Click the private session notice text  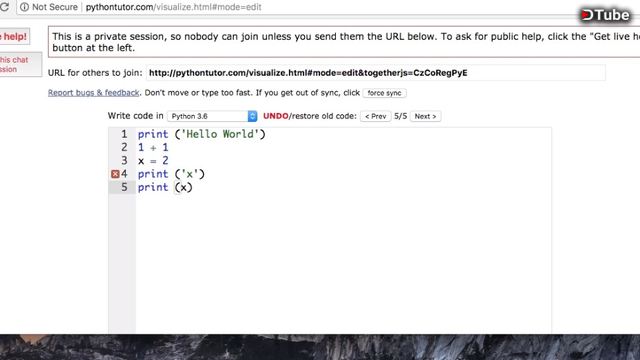pos(346,42)
